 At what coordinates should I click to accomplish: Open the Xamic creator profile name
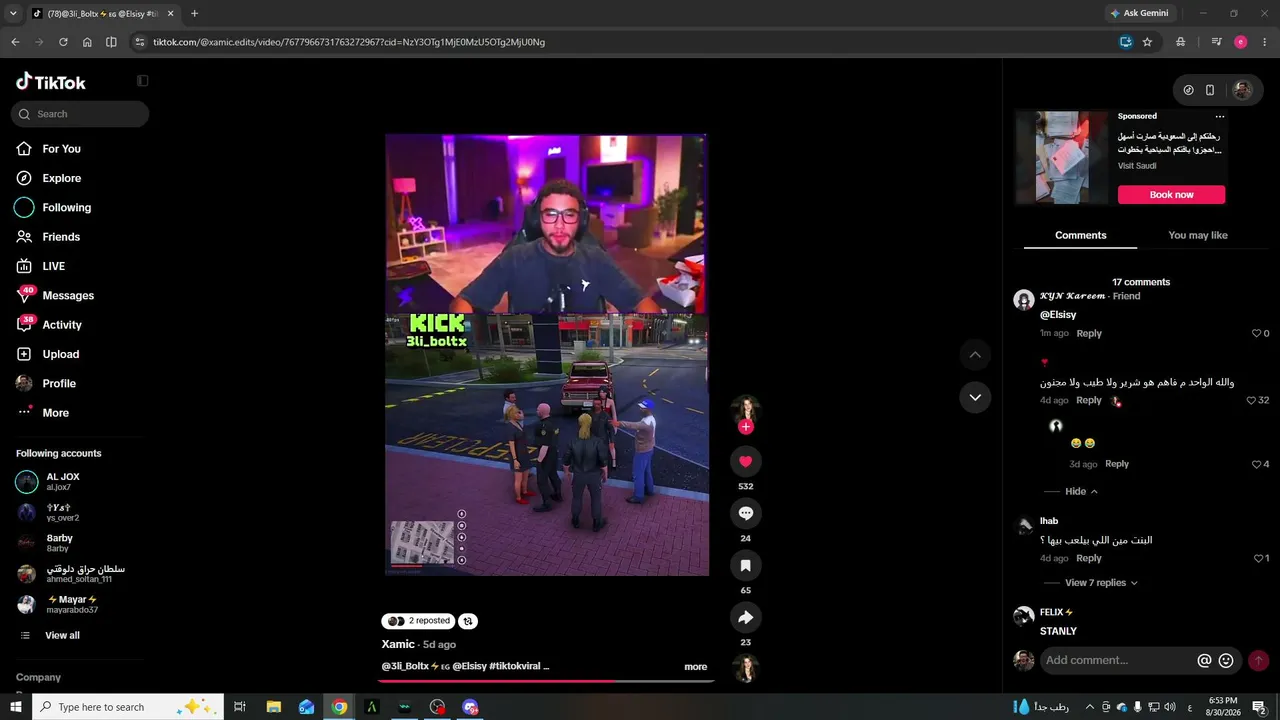[x=398, y=645]
